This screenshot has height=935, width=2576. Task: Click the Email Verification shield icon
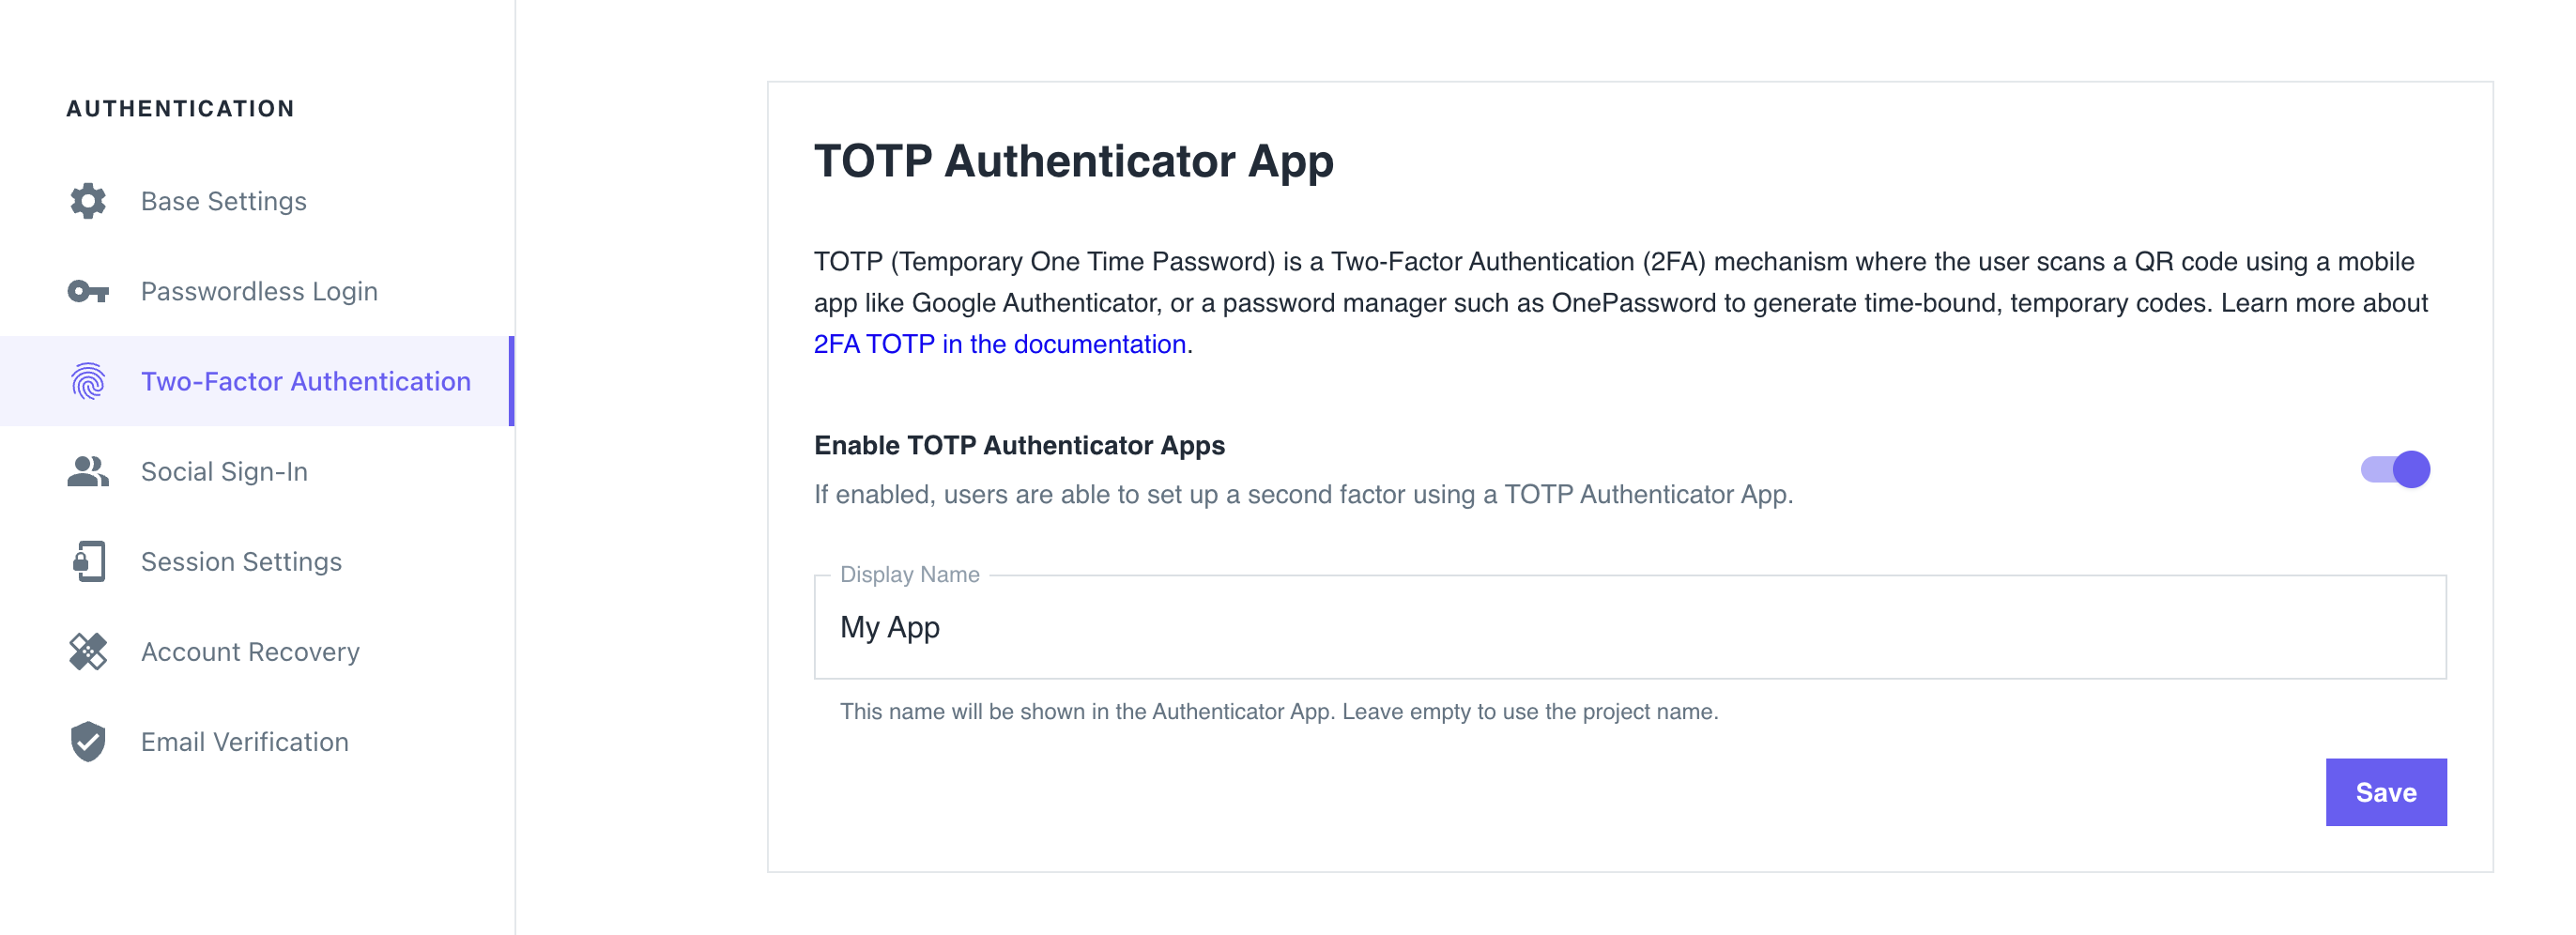tap(88, 741)
